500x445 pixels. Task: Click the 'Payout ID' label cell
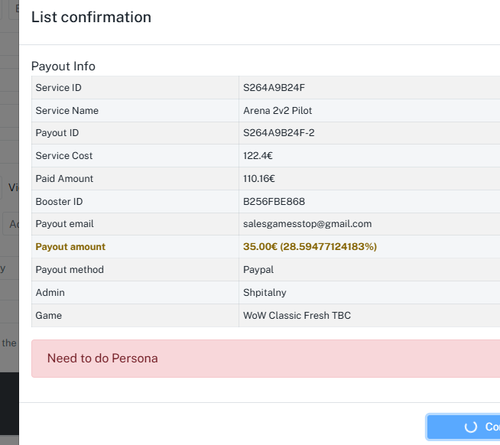point(135,133)
